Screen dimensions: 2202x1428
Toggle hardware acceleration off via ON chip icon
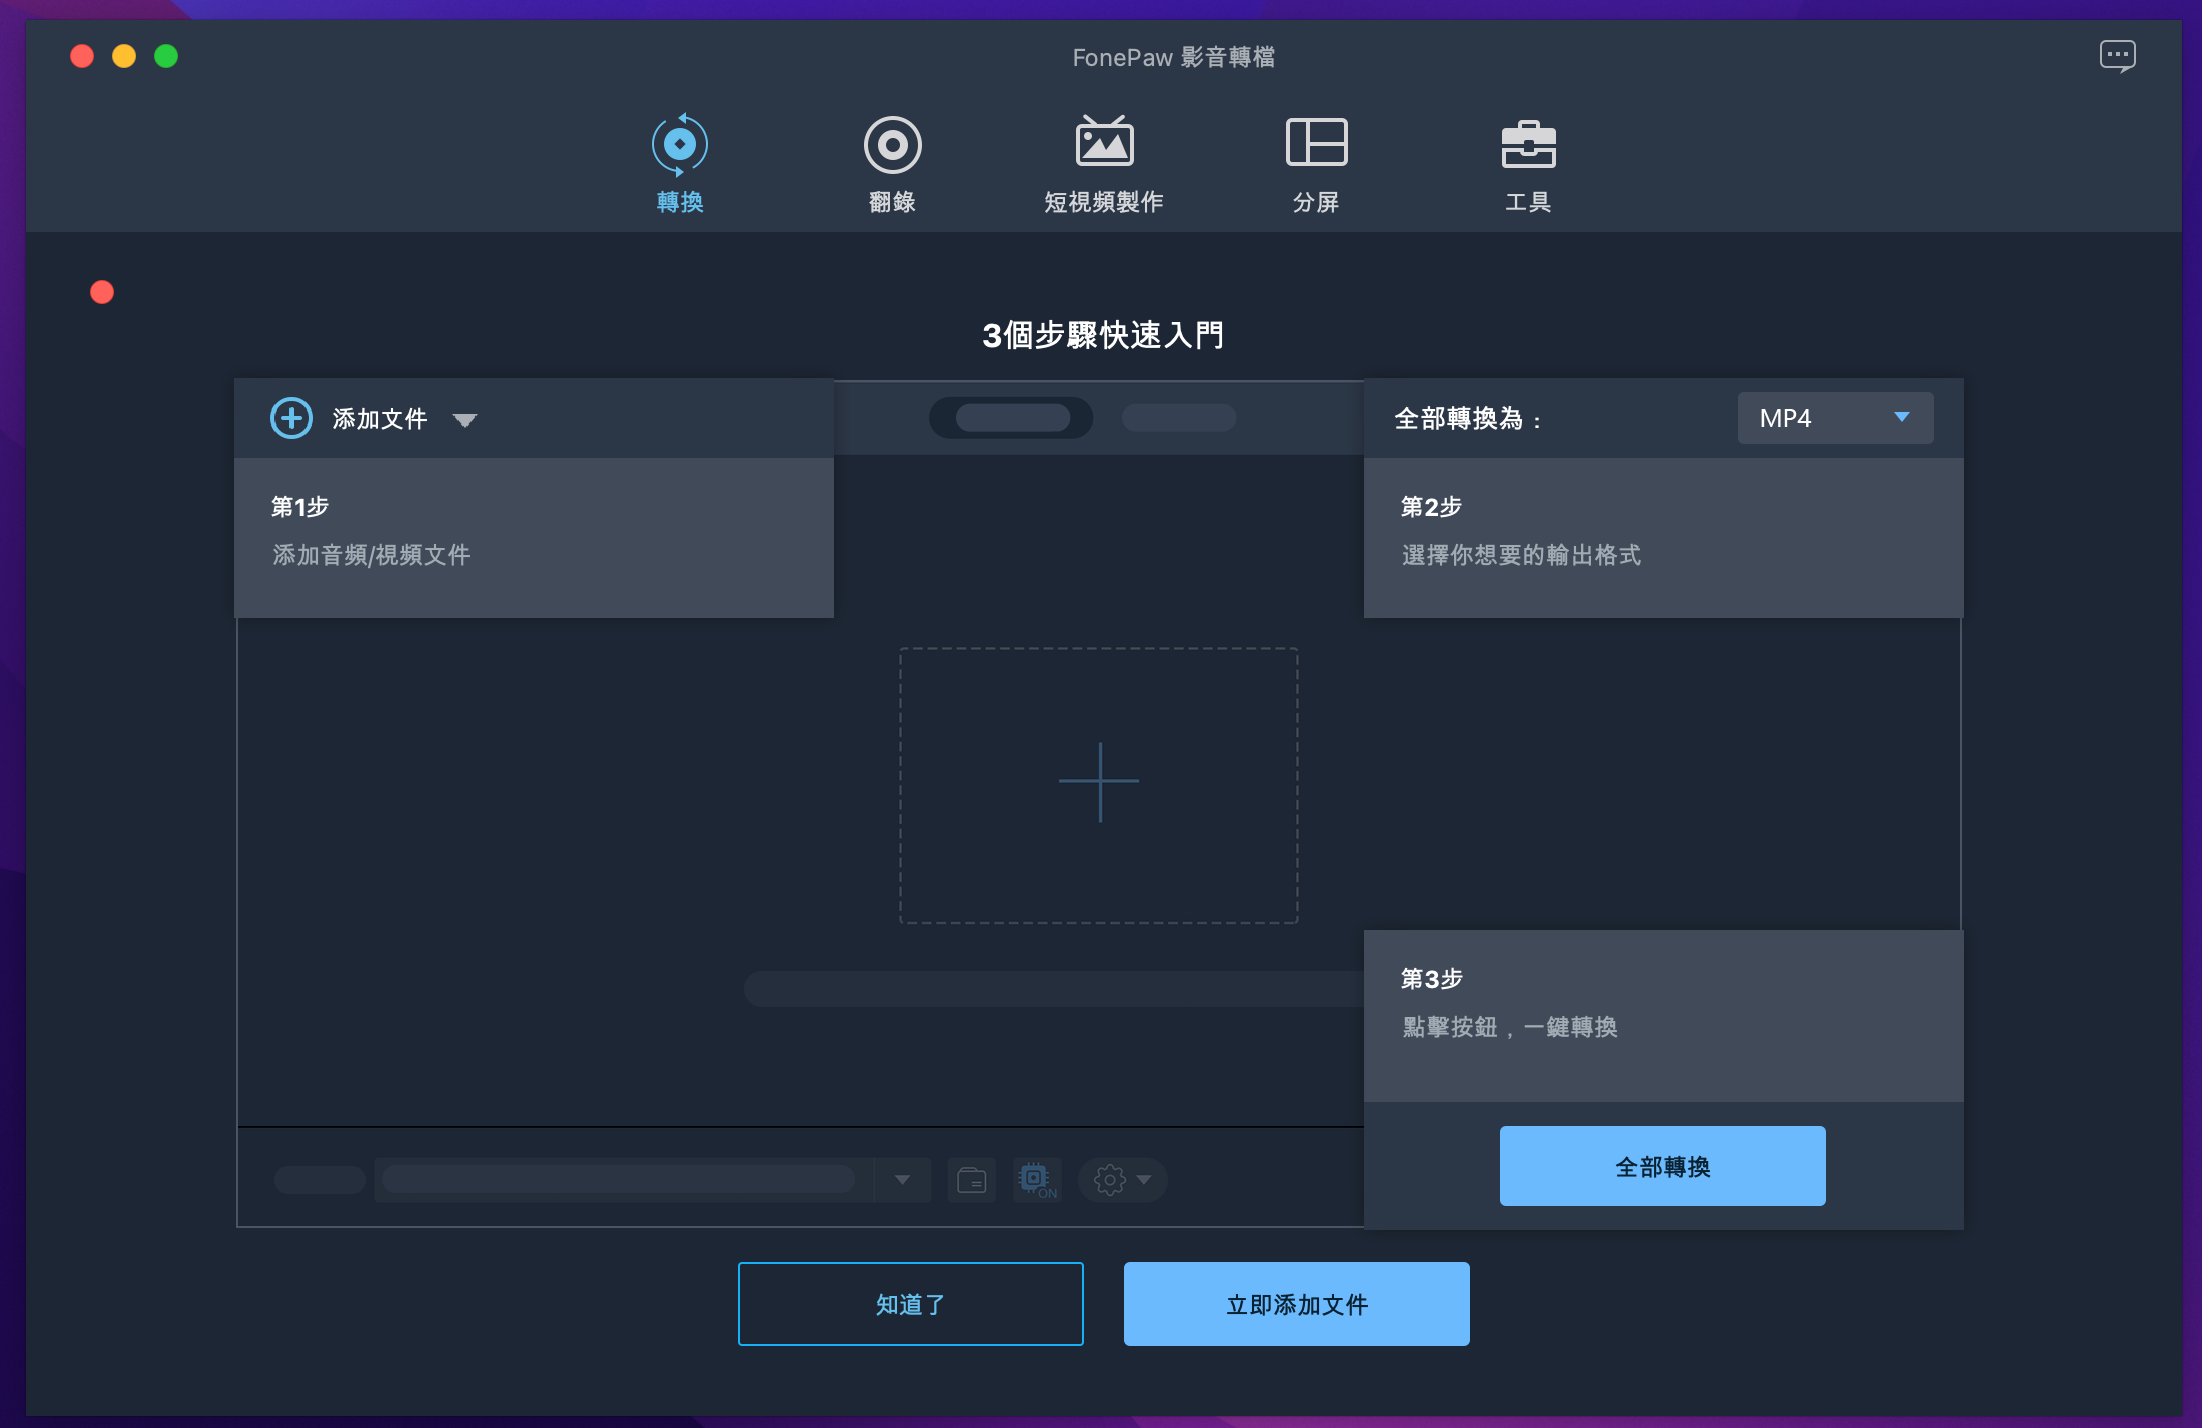tap(1037, 1180)
